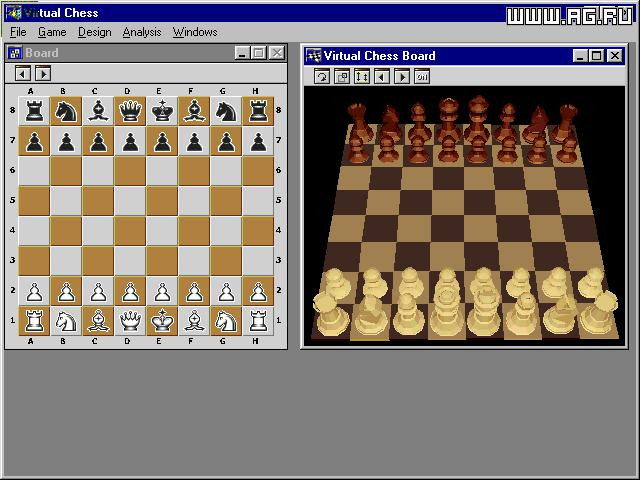
Task: Select the white rook on H1
Action: click(x=258, y=321)
